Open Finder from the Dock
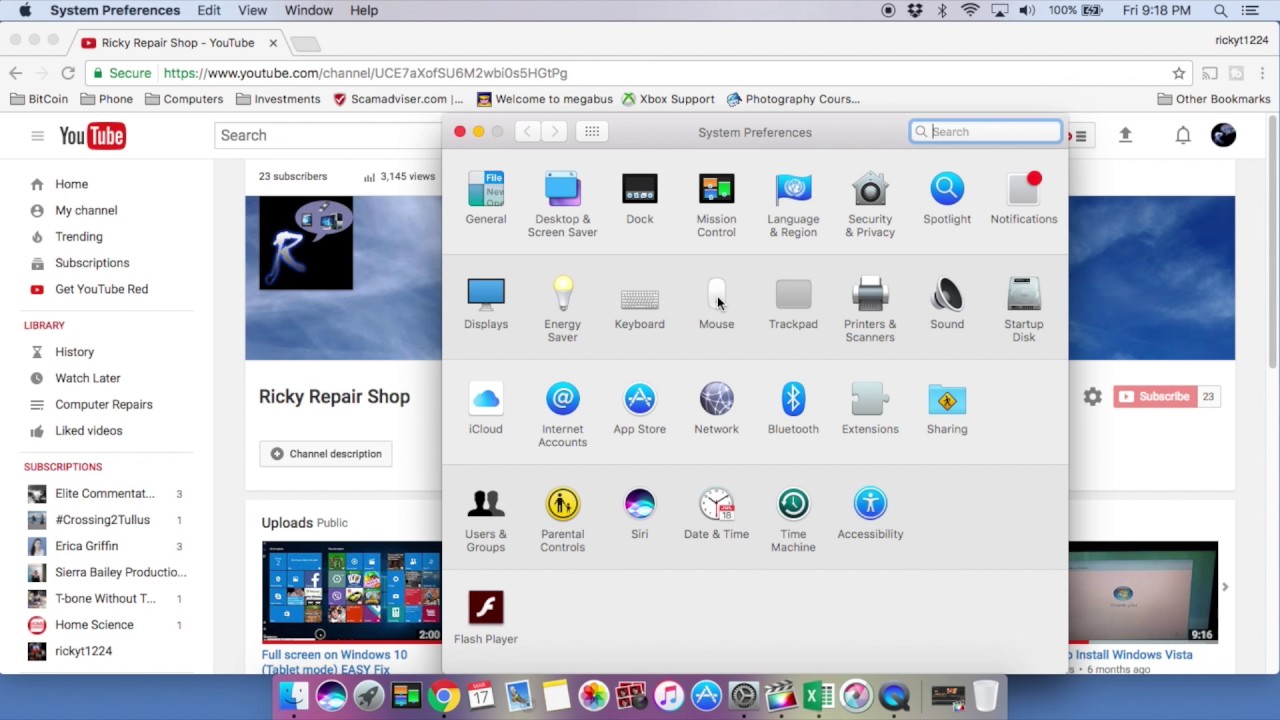This screenshot has width=1280, height=720. 293,695
